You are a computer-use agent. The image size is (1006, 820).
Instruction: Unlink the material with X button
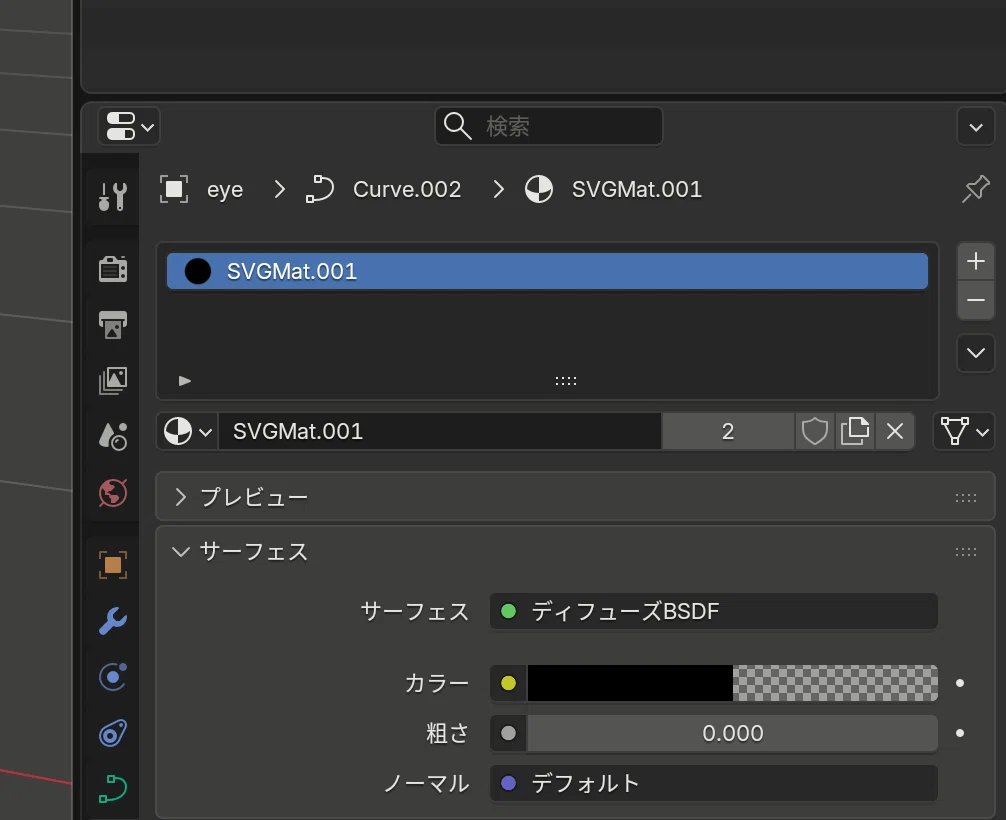(x=894, y=432)
